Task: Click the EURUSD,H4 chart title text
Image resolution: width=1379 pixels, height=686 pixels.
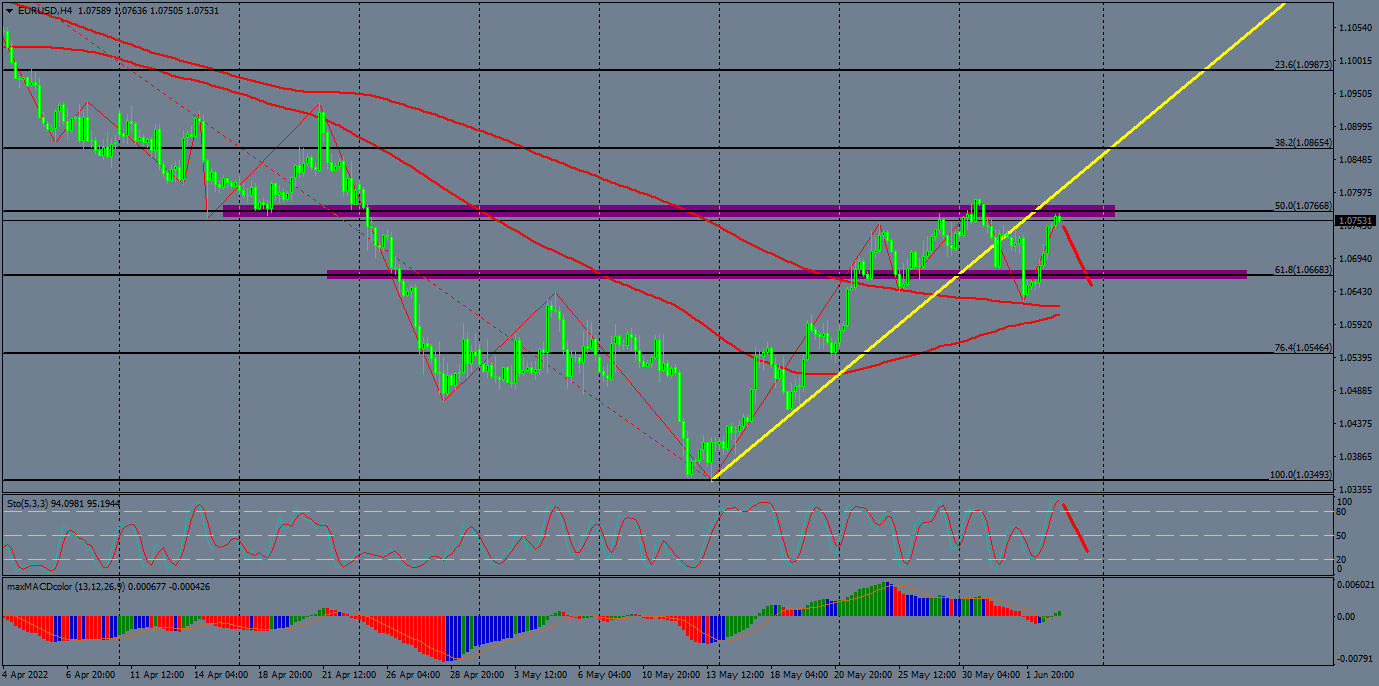Action: click(45, 10)
